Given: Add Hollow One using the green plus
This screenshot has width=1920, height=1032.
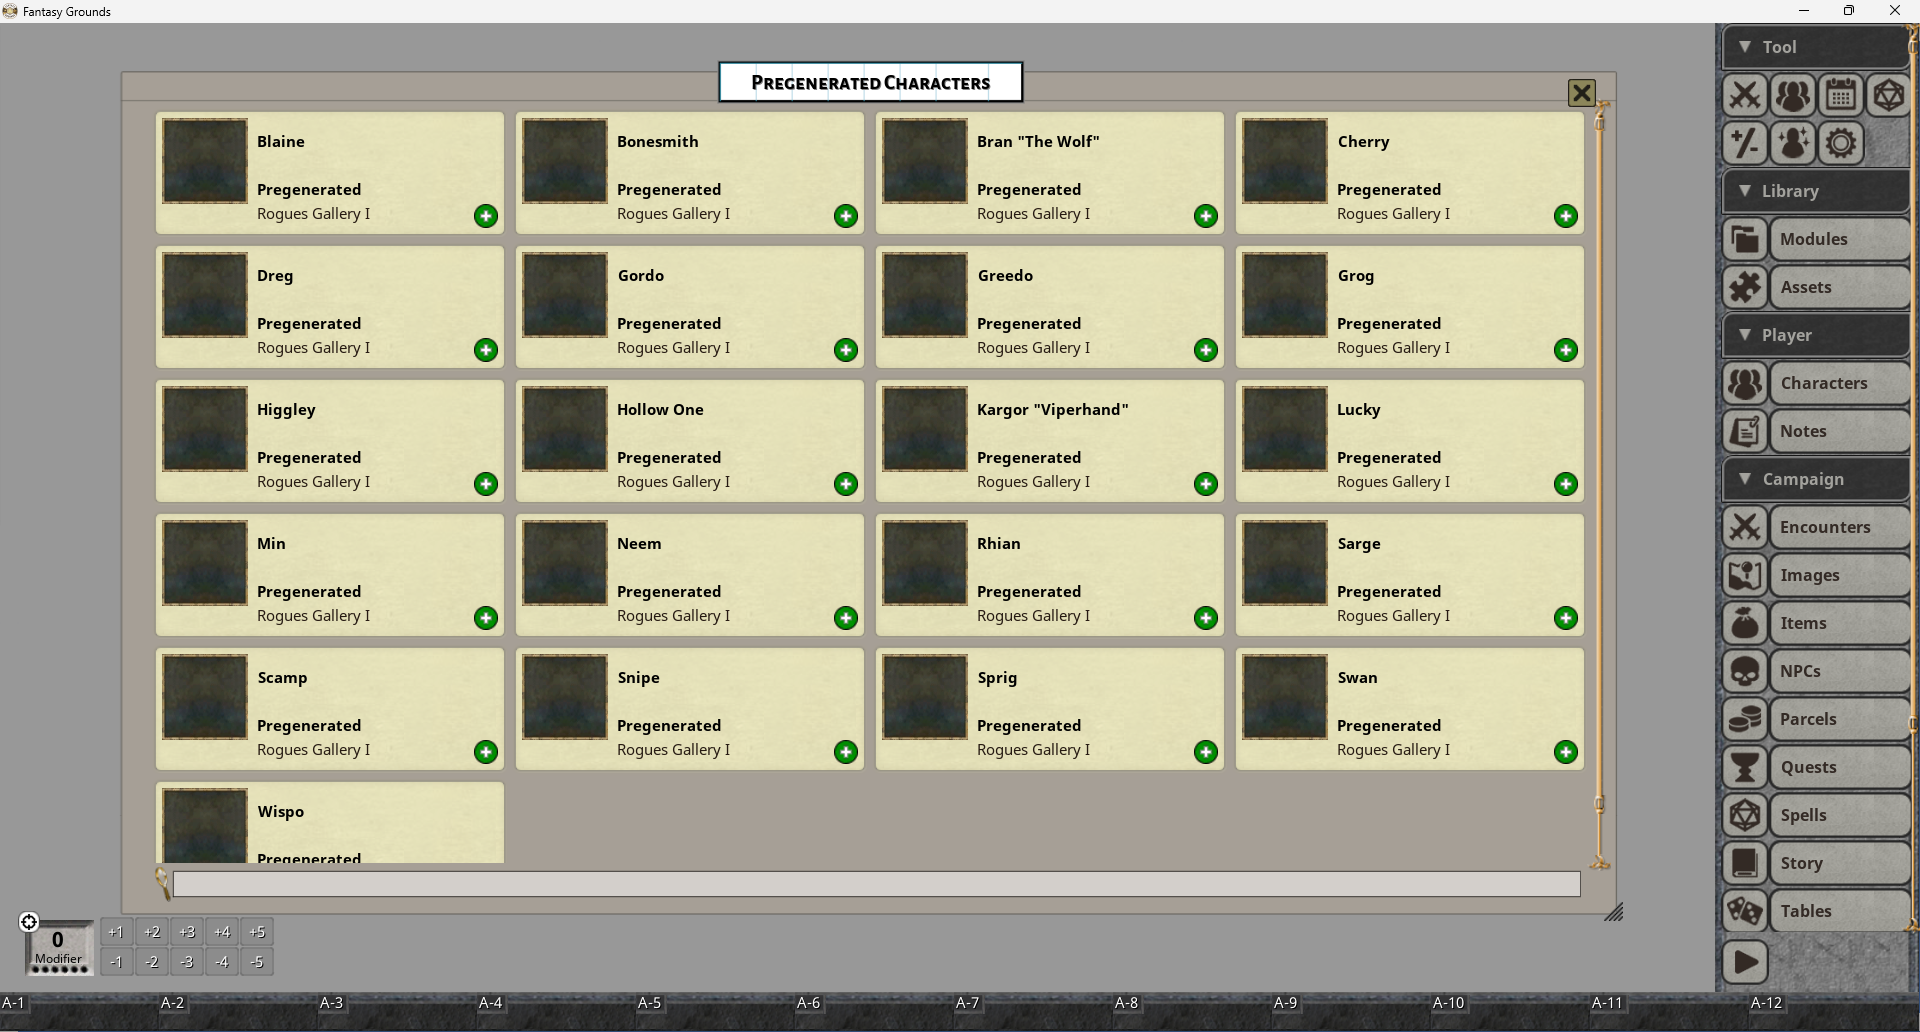Looking at the screenshot, I should (x=846, y=484).
